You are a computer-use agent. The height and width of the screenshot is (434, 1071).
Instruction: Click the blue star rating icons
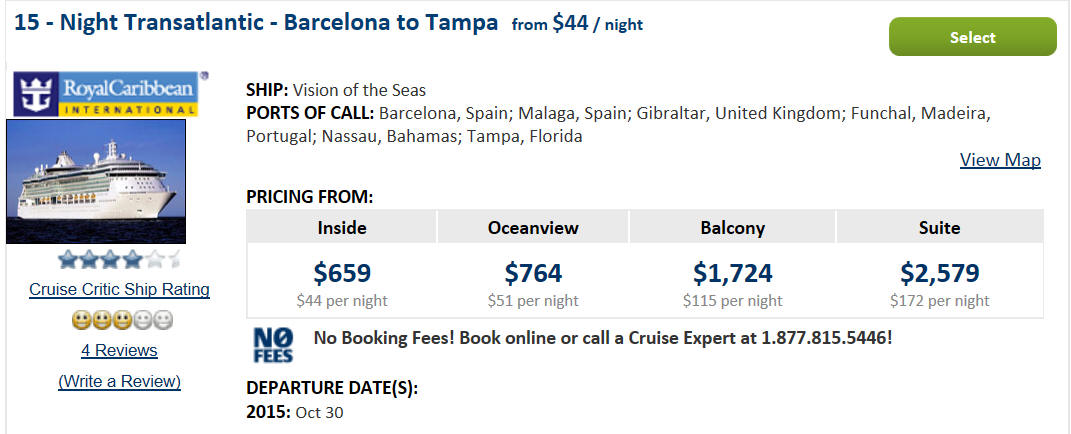[120, 260]
